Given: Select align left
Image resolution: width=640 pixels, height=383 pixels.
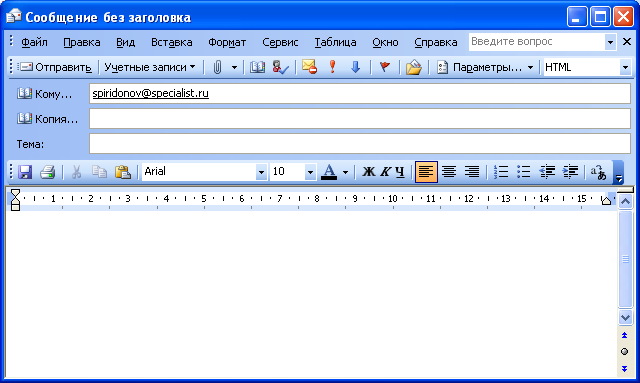Looking at the screenshot, I should [426, 172].
